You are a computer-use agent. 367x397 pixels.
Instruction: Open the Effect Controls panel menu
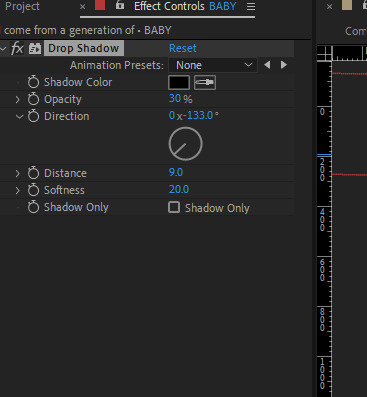click(x=251, y=7)
